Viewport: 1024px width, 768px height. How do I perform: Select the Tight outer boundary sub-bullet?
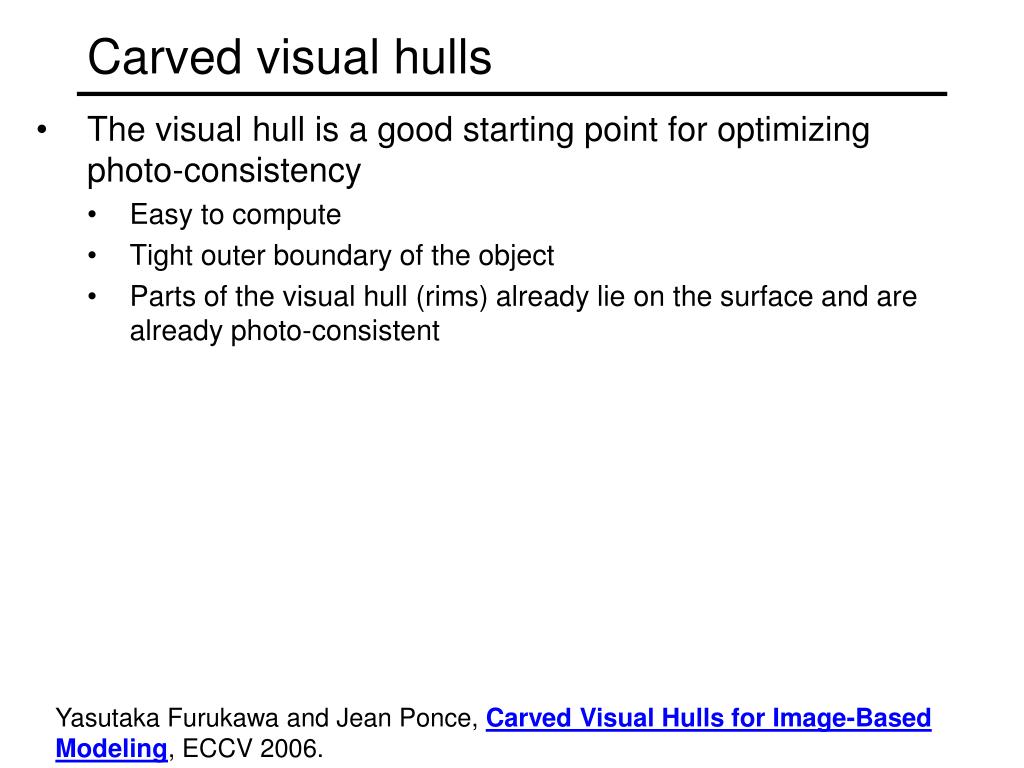(342, 255)
